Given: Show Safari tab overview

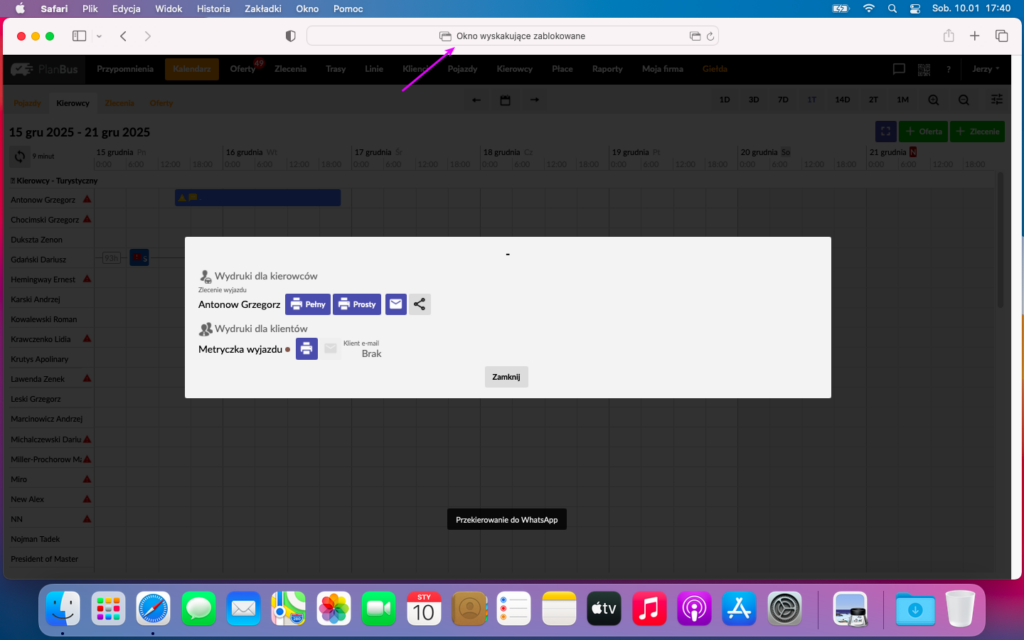Looking at the screenshot, I should (x=1001, y=36).
